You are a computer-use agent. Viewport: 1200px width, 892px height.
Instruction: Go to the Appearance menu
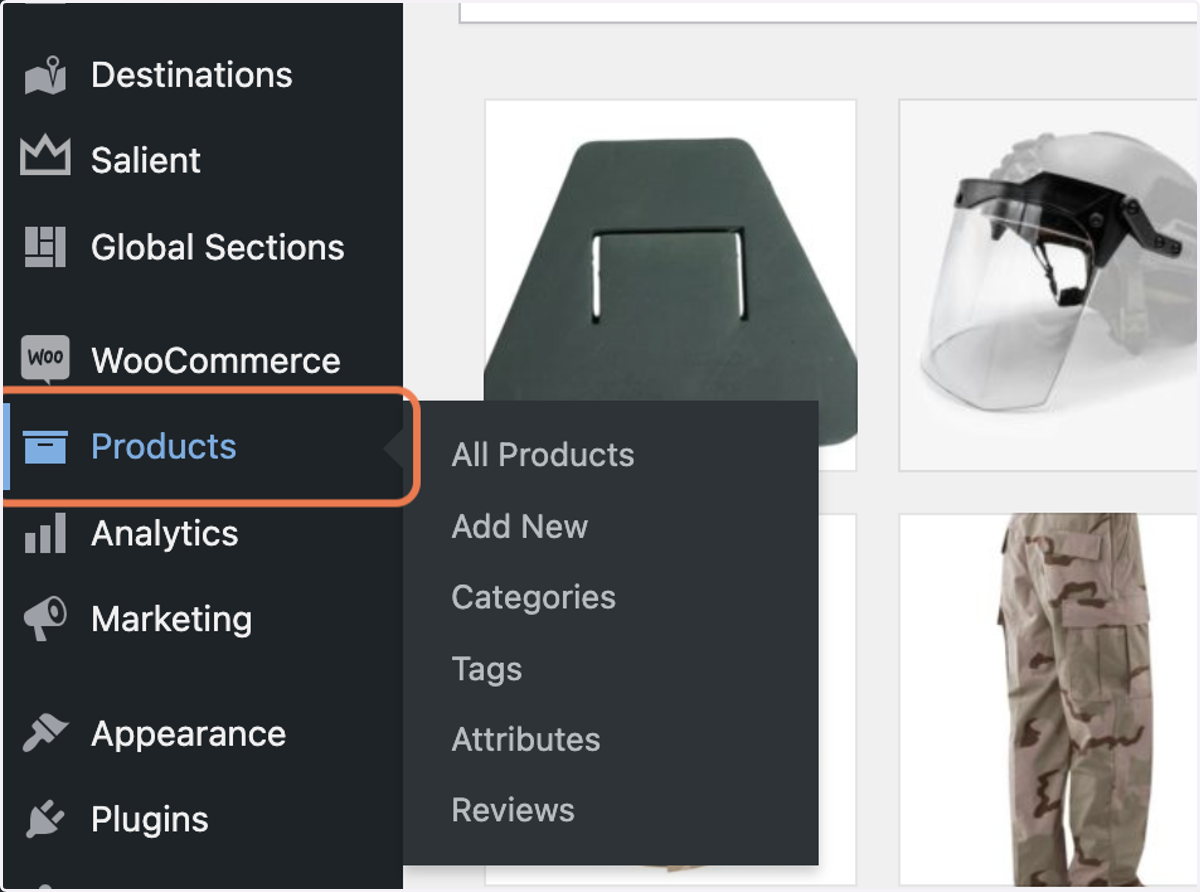tap(189, 734)
